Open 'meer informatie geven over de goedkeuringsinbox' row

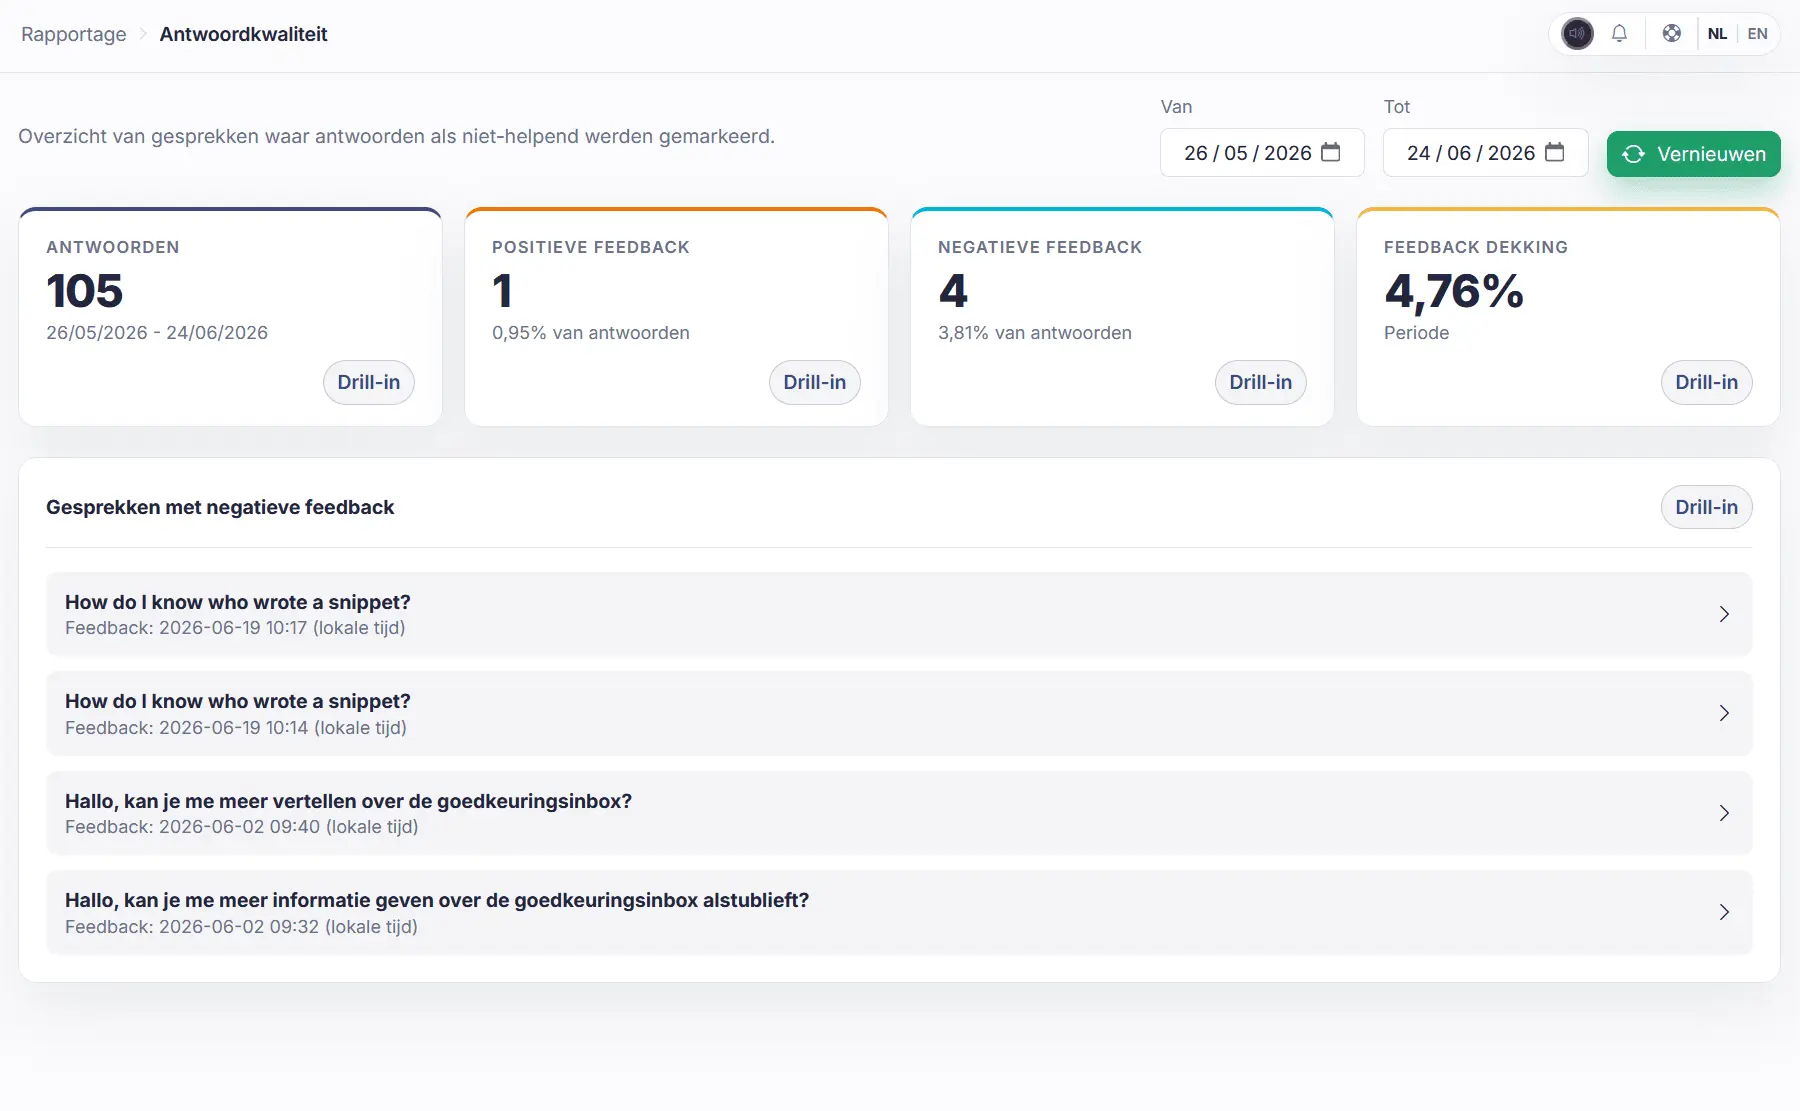[899, 912]
